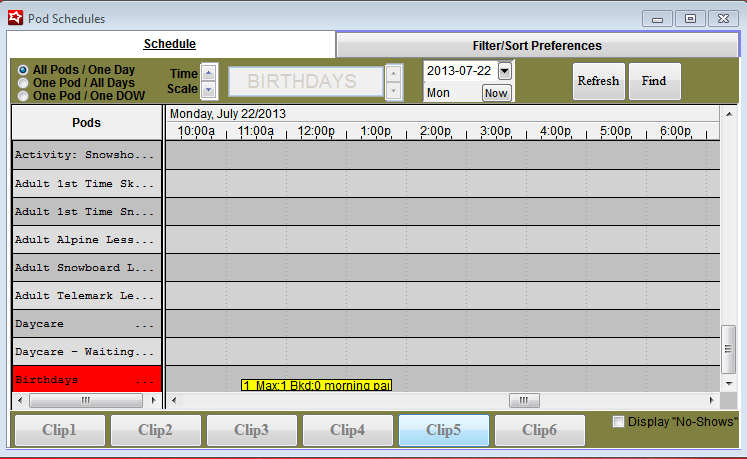
Task: Click the Pod Schedules app star icon
Action: coord(15,18)
